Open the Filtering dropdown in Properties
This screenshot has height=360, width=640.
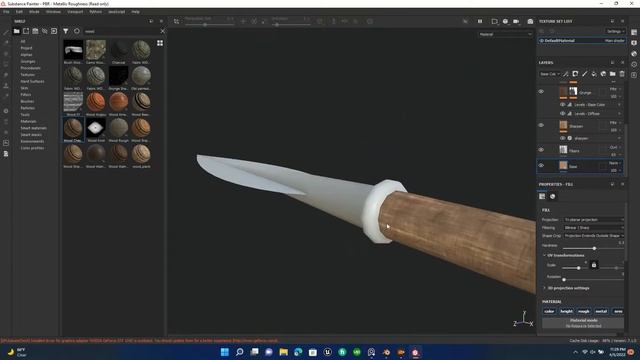click(594, 228)
